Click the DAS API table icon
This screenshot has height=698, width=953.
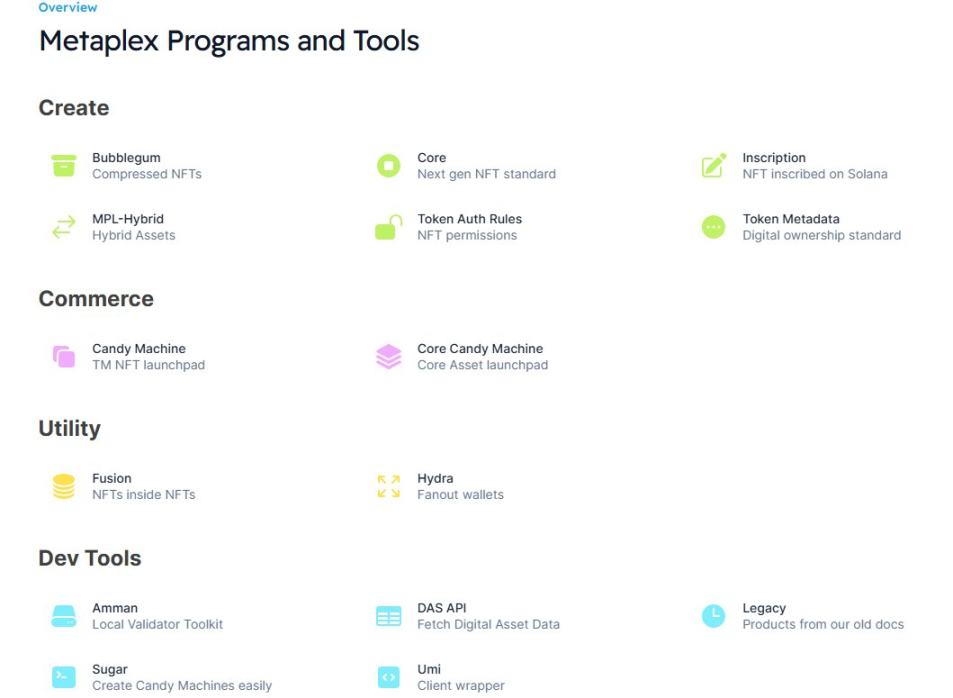click(388, 616)
